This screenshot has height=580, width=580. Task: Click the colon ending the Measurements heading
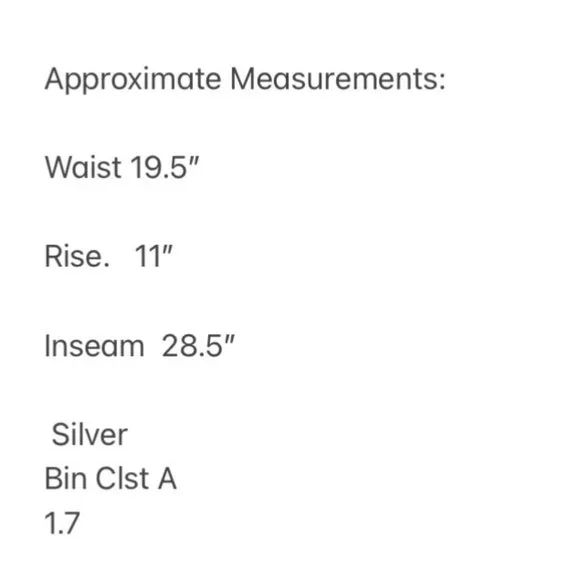442,82
